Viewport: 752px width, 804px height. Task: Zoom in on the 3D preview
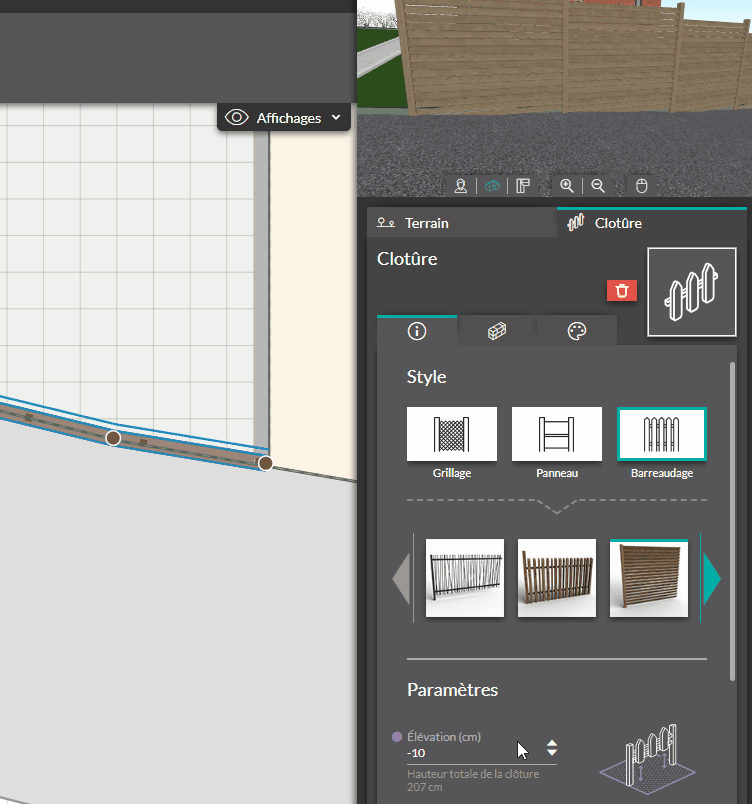pyautogui.click(x=567, y=186)
